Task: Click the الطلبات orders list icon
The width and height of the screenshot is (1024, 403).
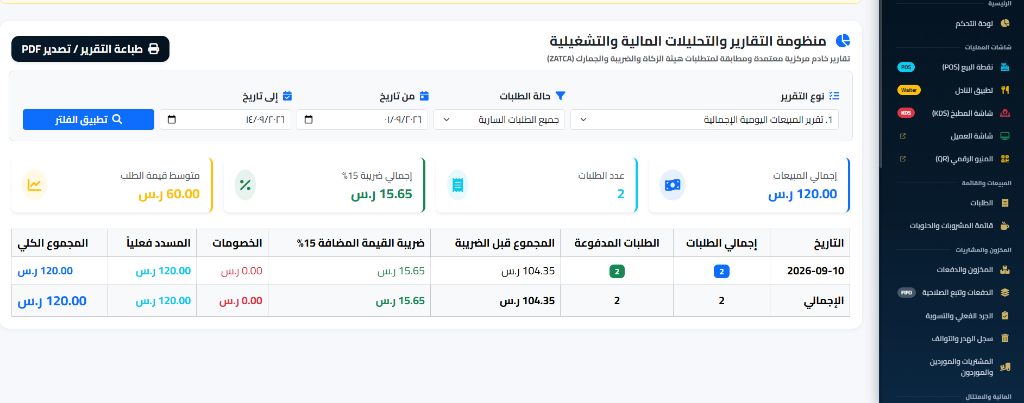Action: tap(1004, 202)
